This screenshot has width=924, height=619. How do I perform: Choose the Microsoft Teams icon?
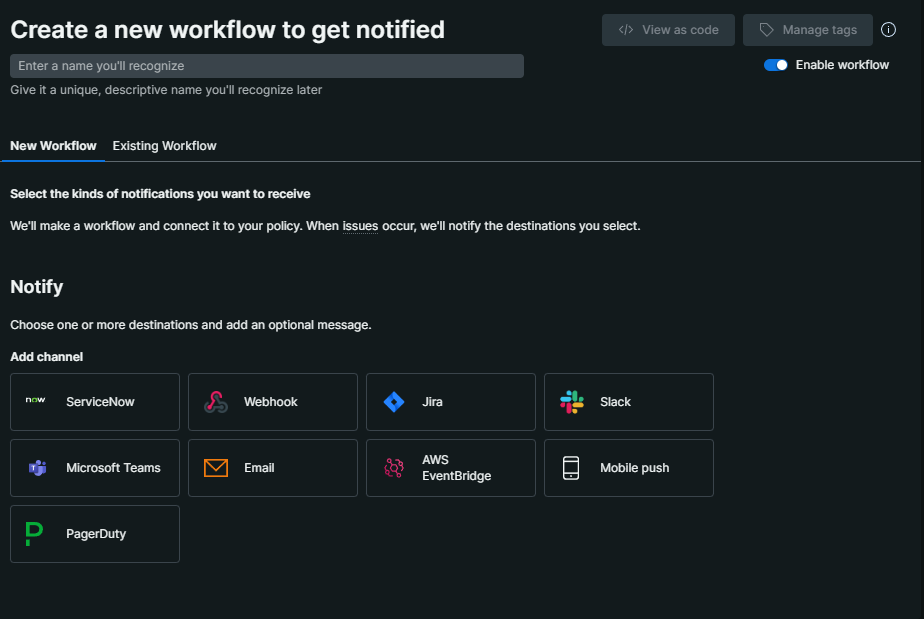tap(36, 468)
